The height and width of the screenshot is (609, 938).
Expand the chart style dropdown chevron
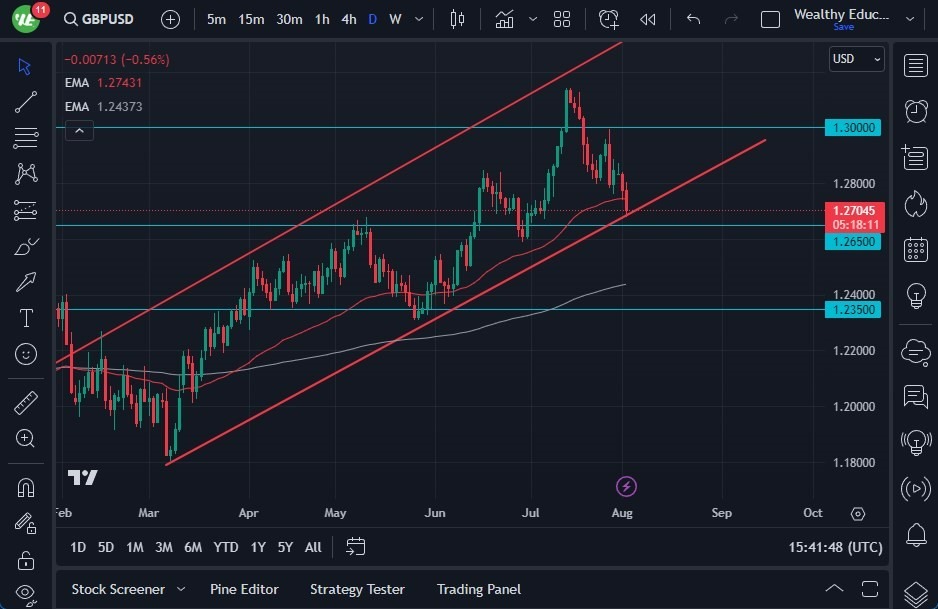[533, 18]
